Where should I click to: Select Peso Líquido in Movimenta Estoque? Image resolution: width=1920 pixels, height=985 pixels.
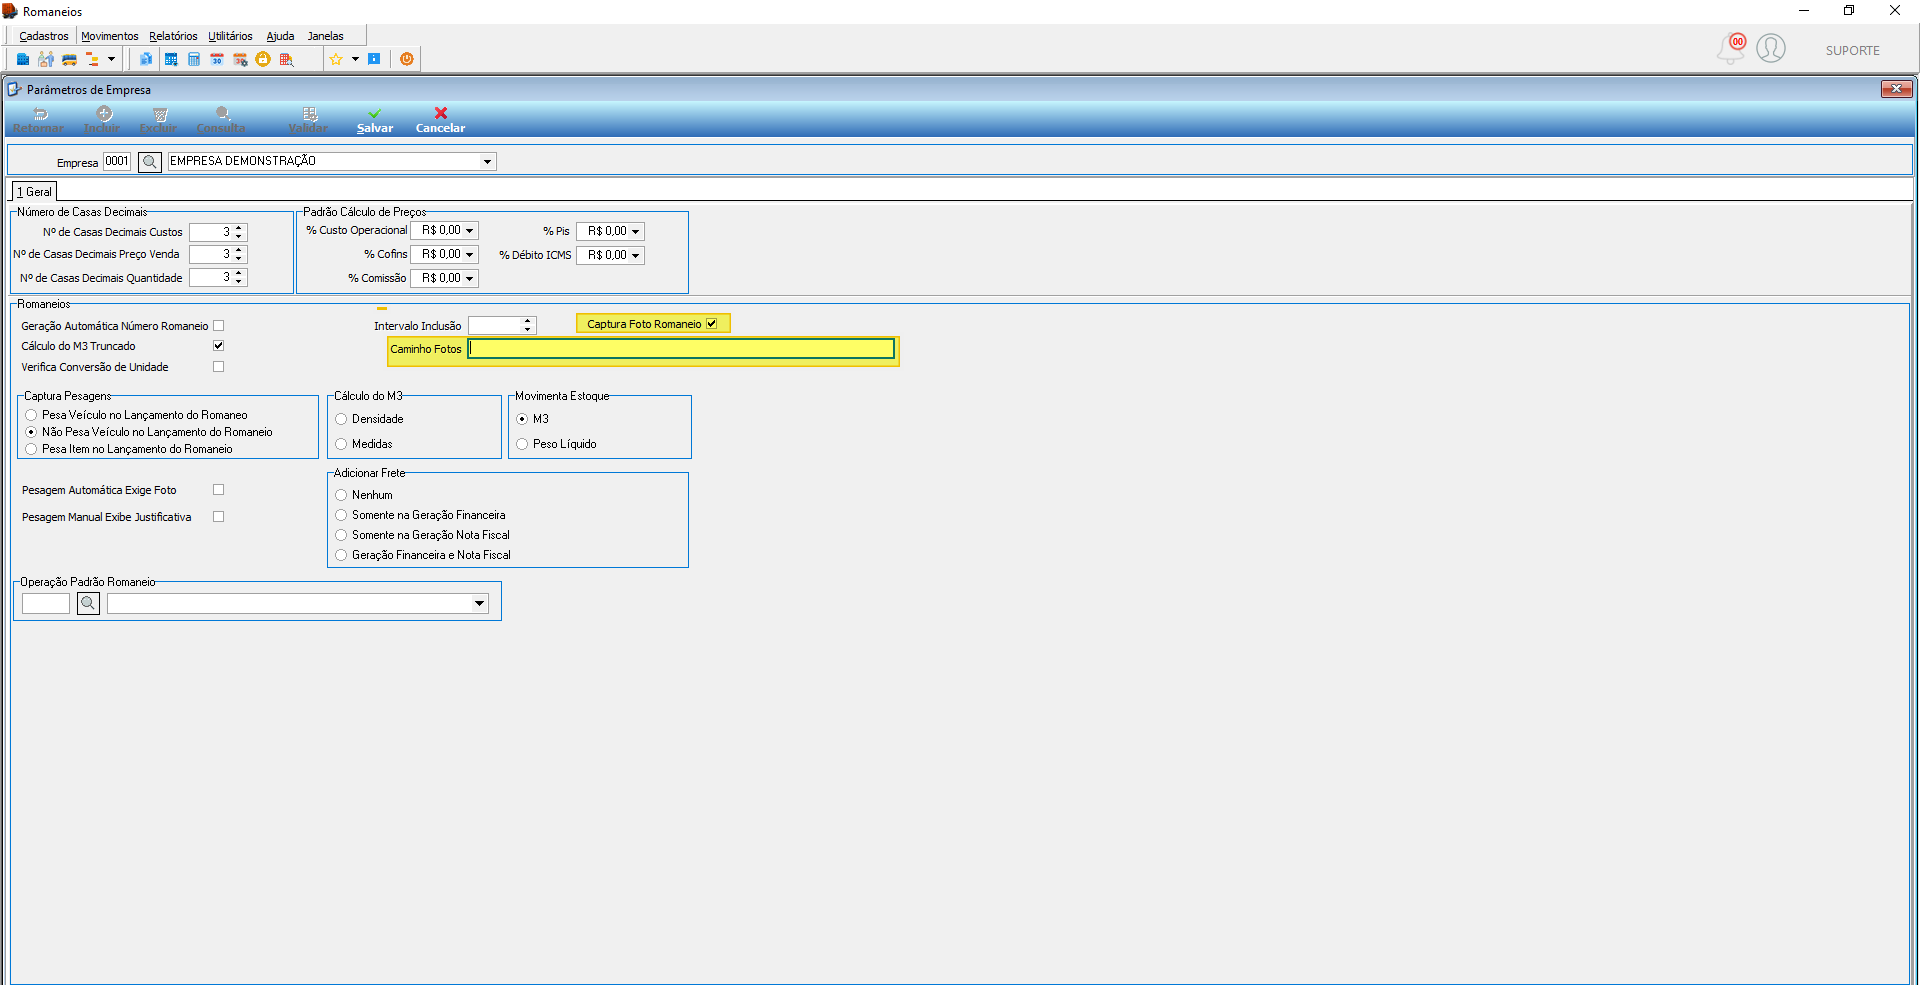click(x=523, y=444)
